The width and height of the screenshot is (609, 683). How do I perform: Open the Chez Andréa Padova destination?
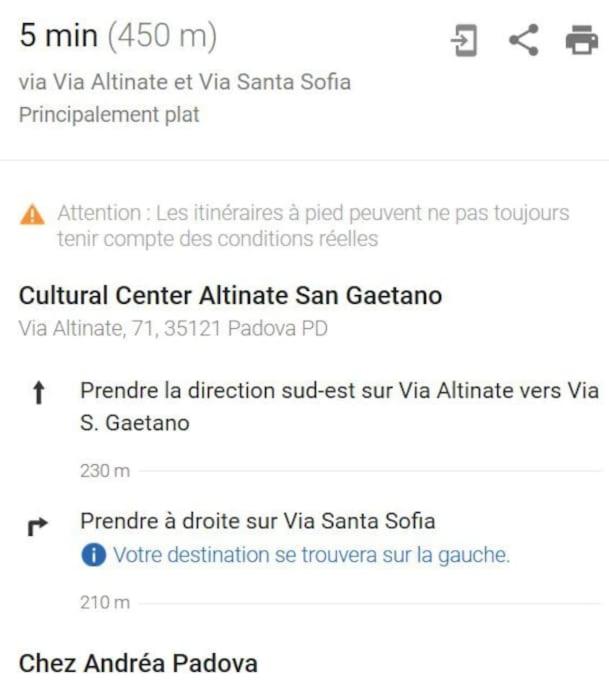pyautogui.click(x=138, y=663)
